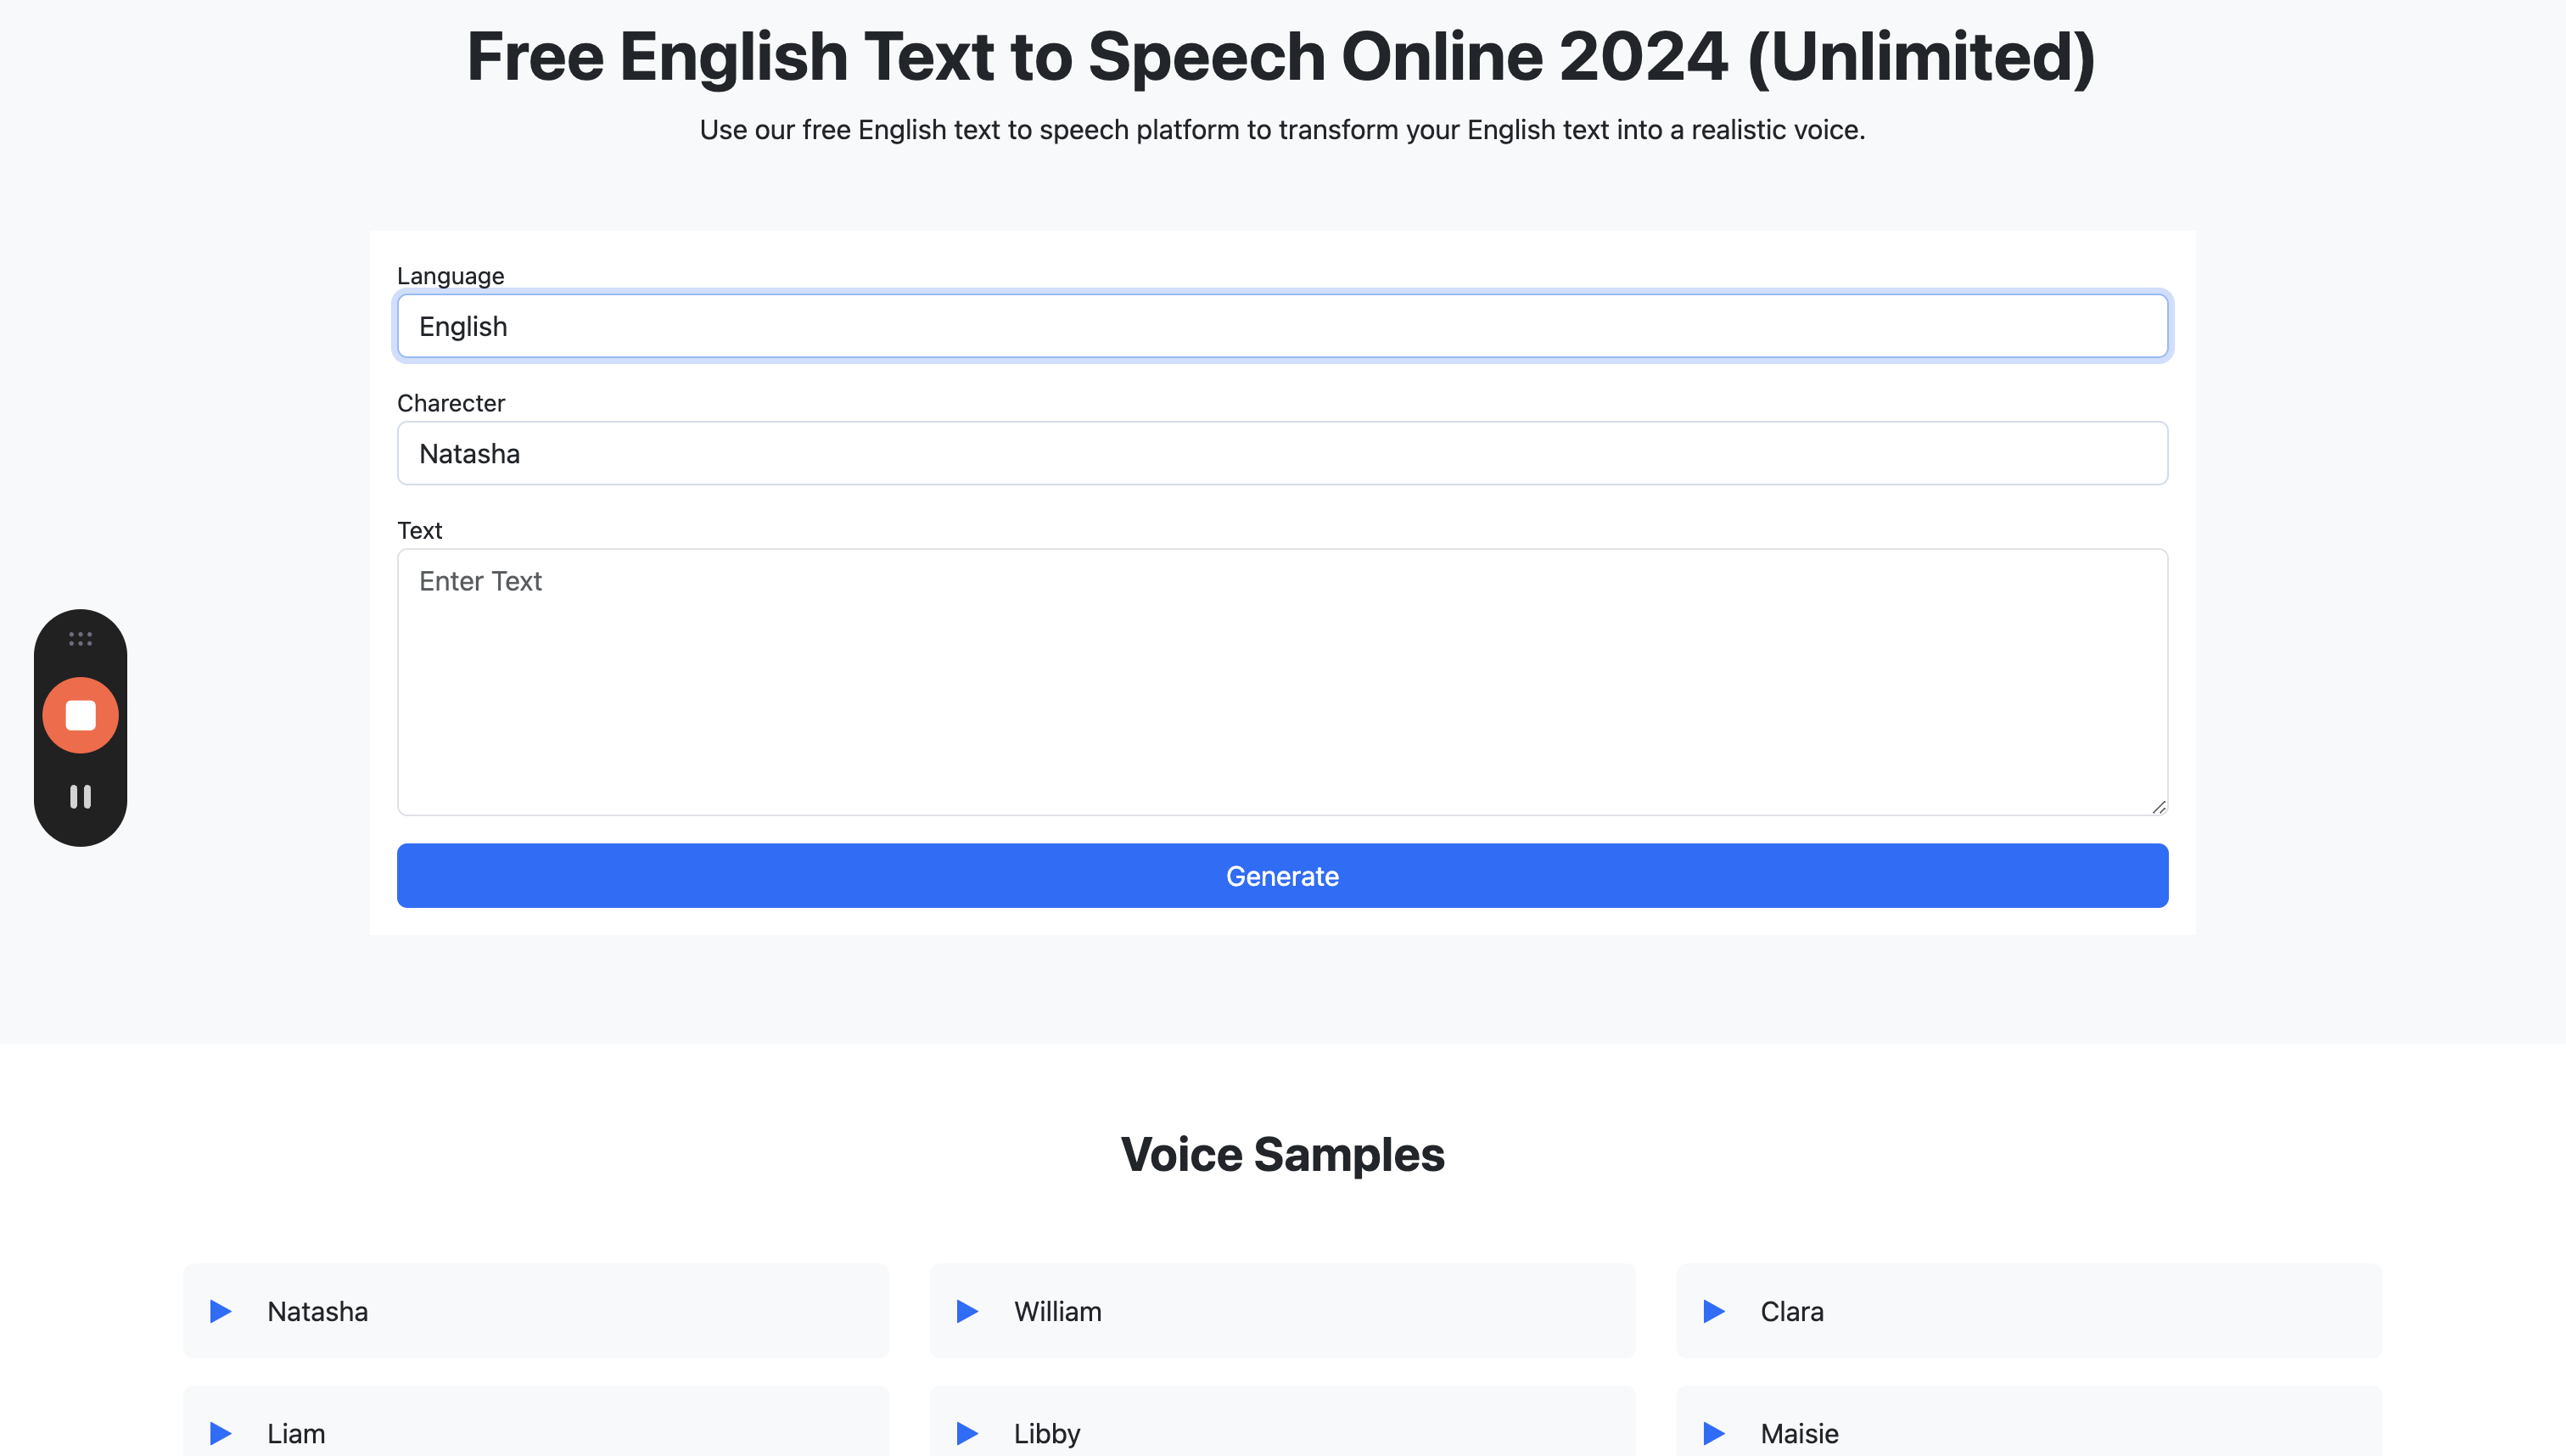The image size is (2566, 1456).
Task: Select the William sample card name
Action: [x=1058, y=1311]
